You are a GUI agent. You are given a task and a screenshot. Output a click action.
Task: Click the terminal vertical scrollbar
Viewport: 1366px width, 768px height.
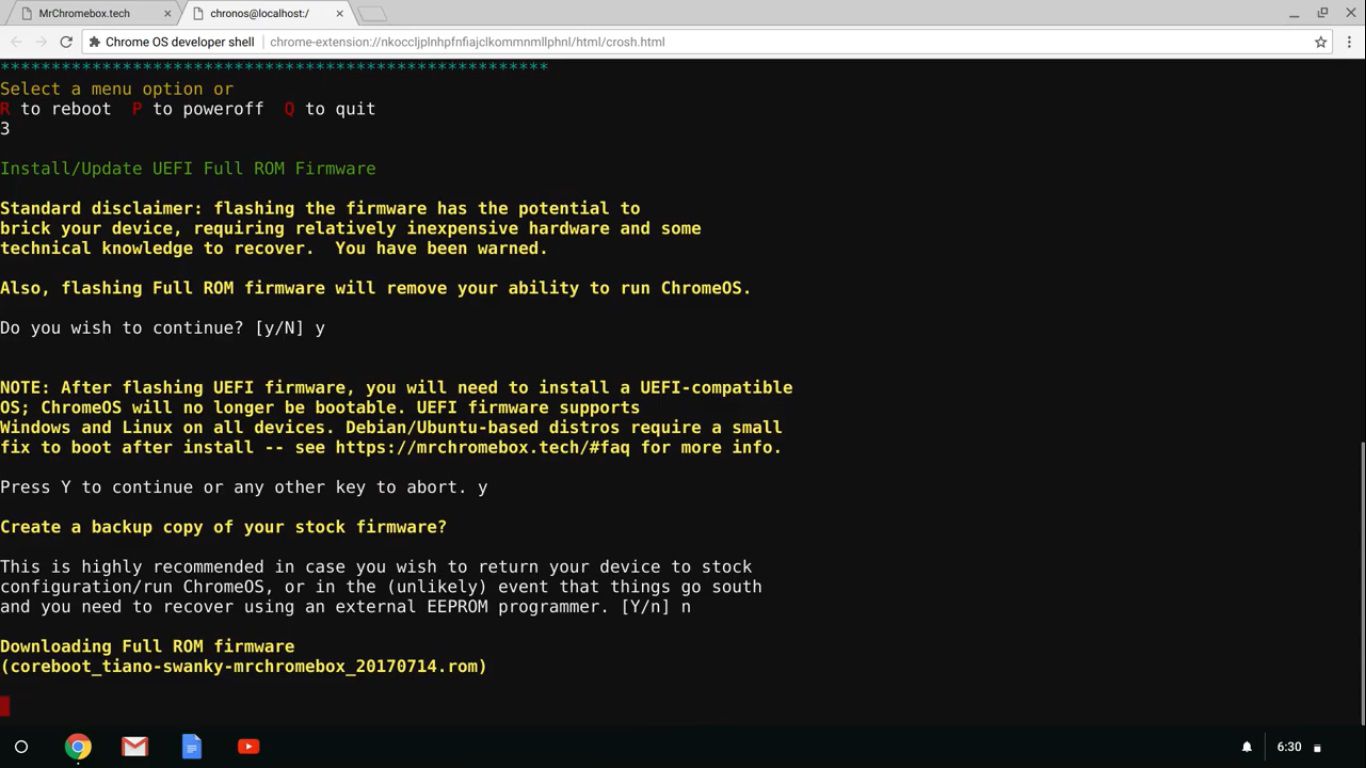pyautogui.click(x=1361, y=584)
